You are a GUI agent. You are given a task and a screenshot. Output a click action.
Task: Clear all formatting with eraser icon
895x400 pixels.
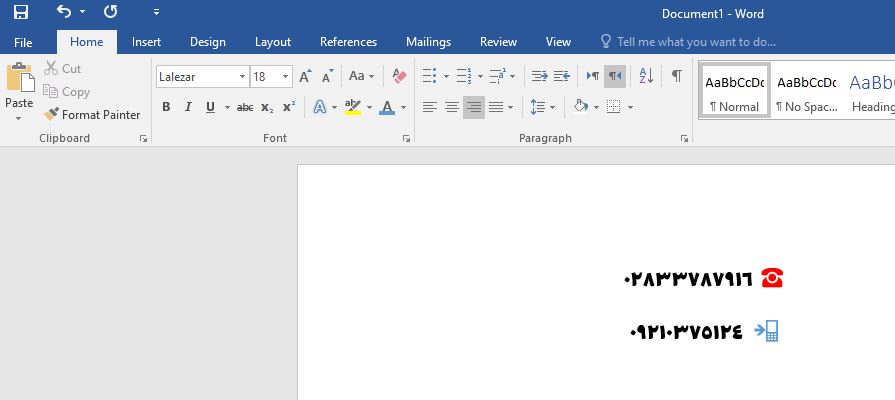[400, 76]
